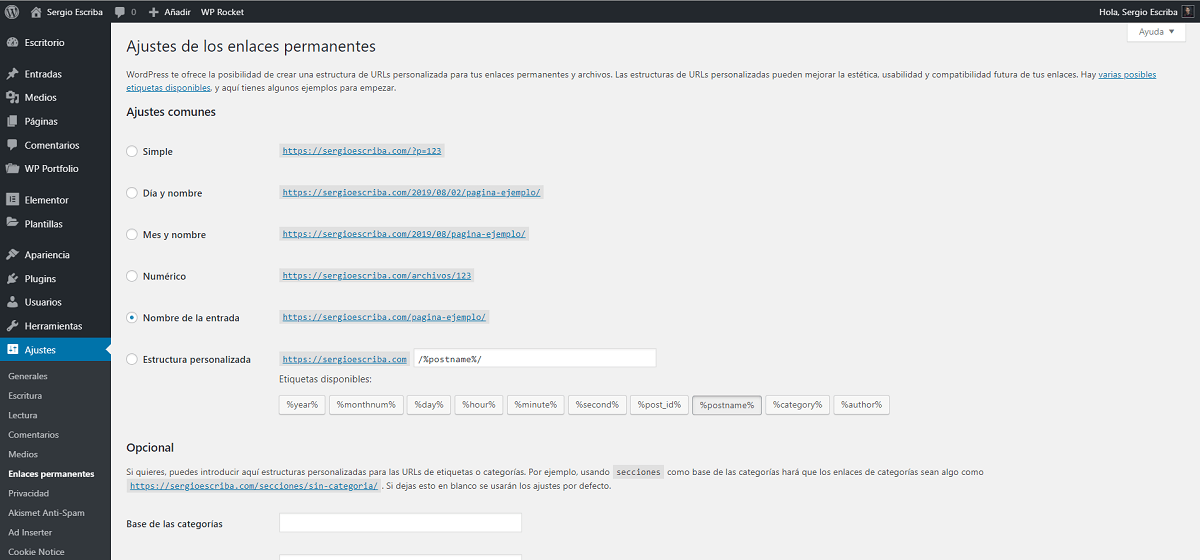The height and width of the screenshot is (560, 1200).
Task: Expand the Ayuda help dropdown
Action: [x=1157, y=31]
